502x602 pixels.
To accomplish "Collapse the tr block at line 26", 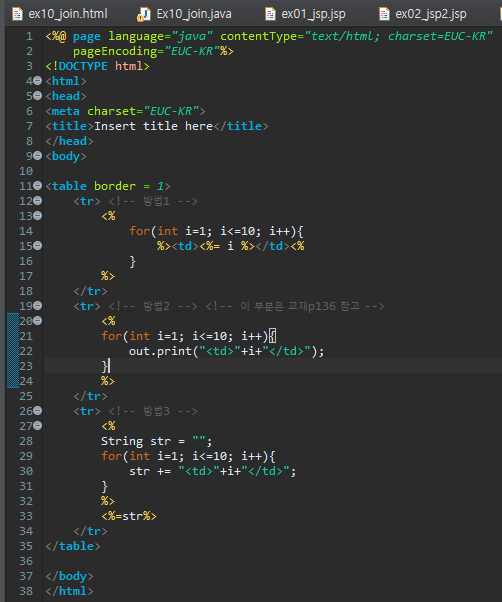I will (x=37, y=410).
